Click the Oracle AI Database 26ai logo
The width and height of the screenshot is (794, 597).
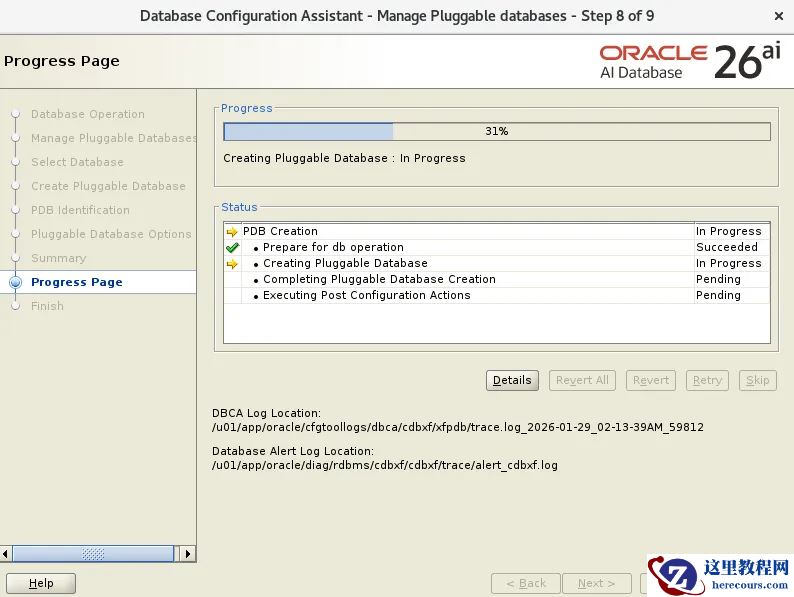pos(690,62)
